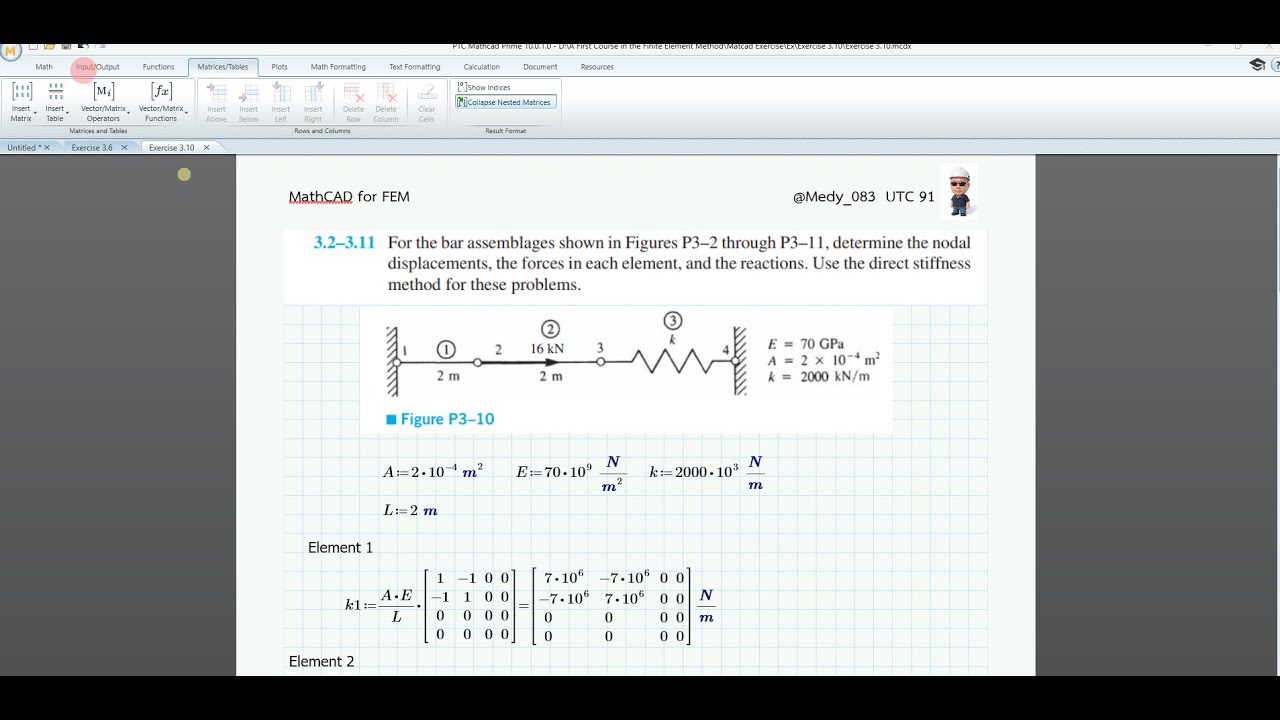The image size is (1280, 720).
Task: Click the Open folder quick-access icon
Action: point(48,46)
